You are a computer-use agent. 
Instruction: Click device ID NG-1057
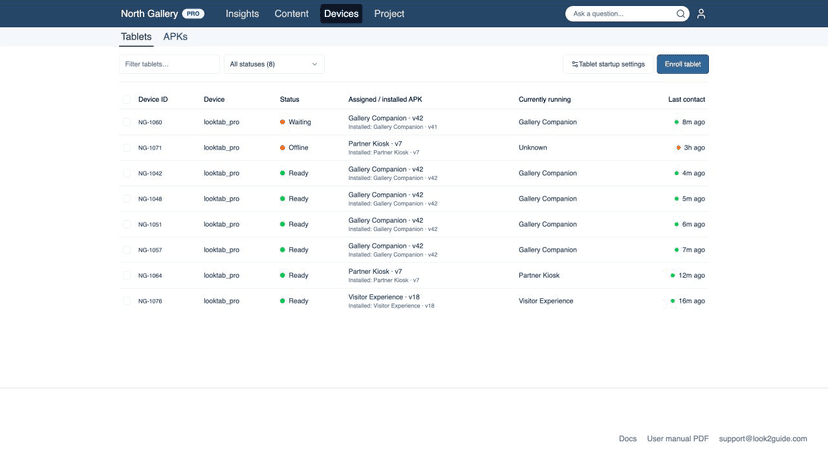(150, 250)
